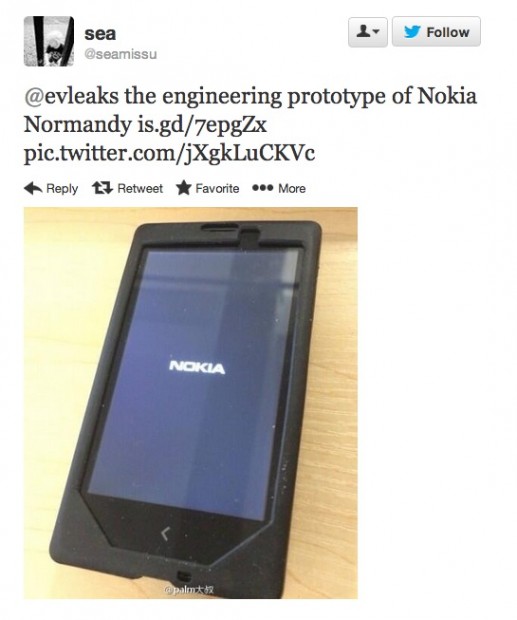Open the Nokia Normandy prototype photo
This screenshot has height=620, width=517.
coord(191,403)
